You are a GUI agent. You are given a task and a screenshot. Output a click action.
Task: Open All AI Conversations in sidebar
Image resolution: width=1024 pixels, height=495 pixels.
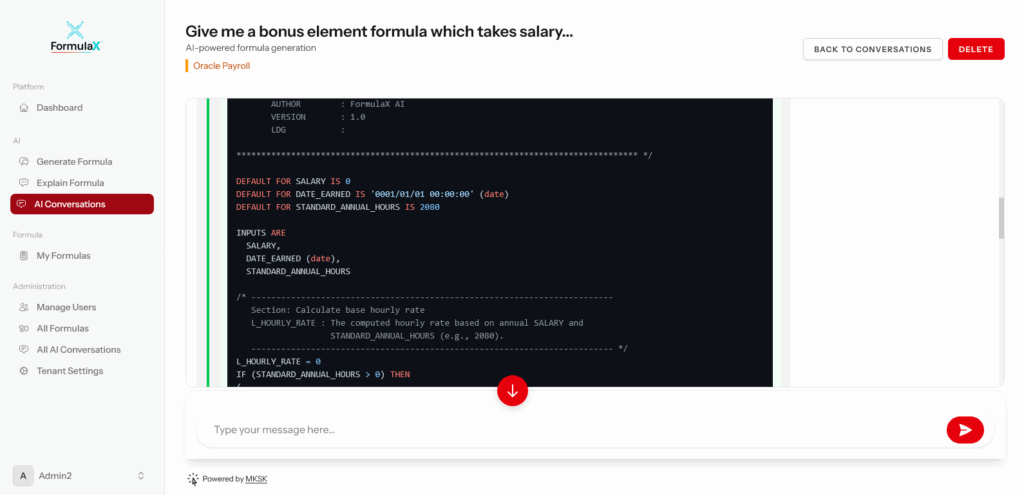pos(78,350)
